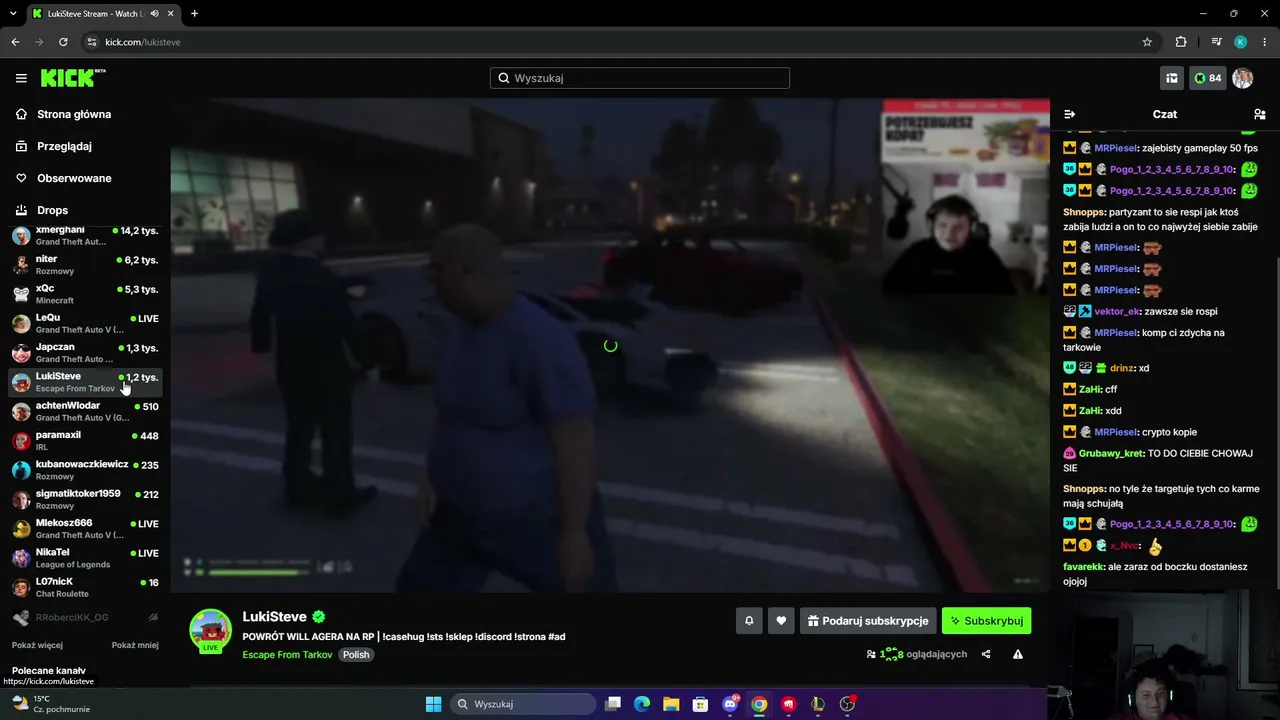The image size is (1280, 720).
Task: Open NikaTel channel in sidebar
Action: (85, 558)
